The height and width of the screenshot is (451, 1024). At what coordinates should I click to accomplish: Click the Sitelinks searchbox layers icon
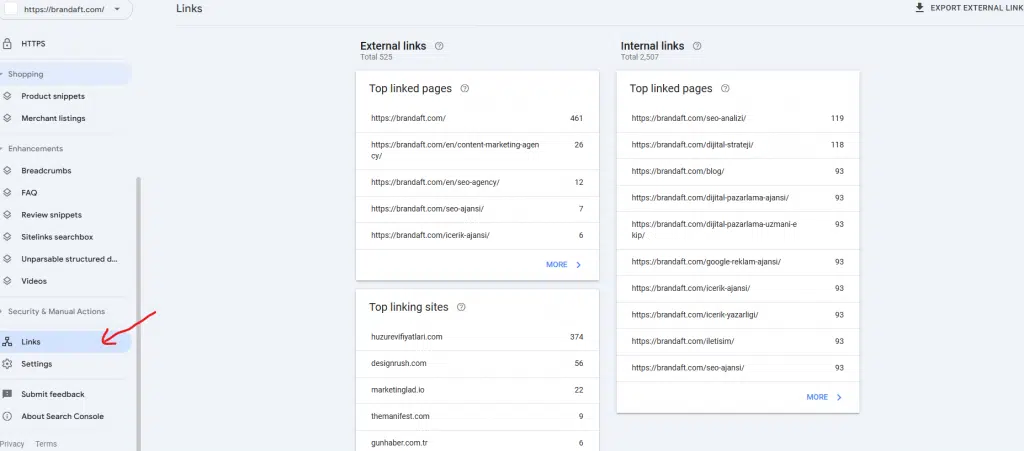coord(7,237)
